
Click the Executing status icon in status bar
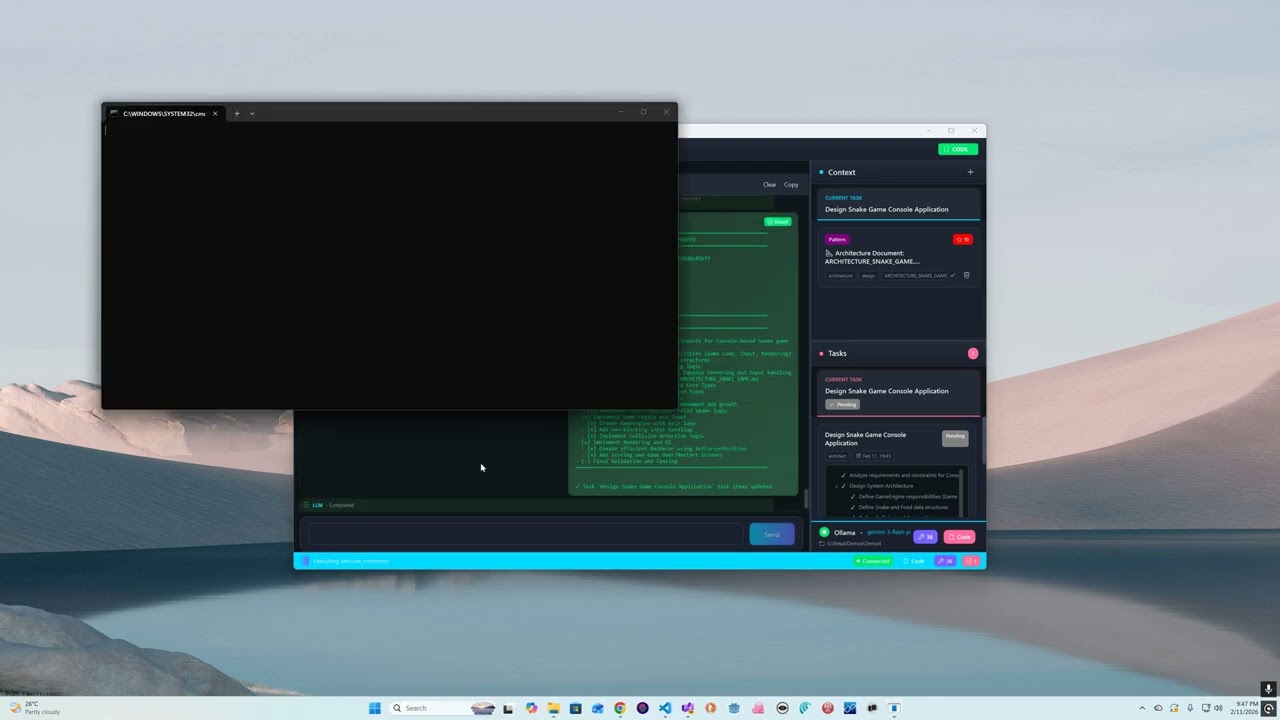(x=306, y=561)
